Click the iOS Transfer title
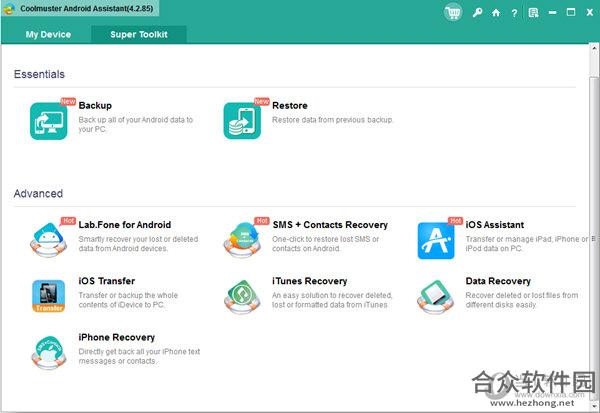This screenshot has height=413, width=600. (x=107, y=281)
